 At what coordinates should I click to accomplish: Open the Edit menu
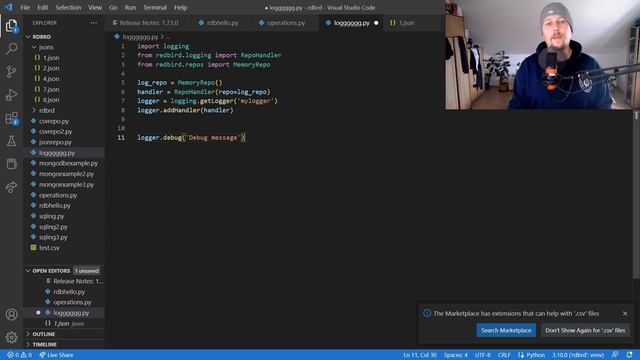tap(42, 7)
